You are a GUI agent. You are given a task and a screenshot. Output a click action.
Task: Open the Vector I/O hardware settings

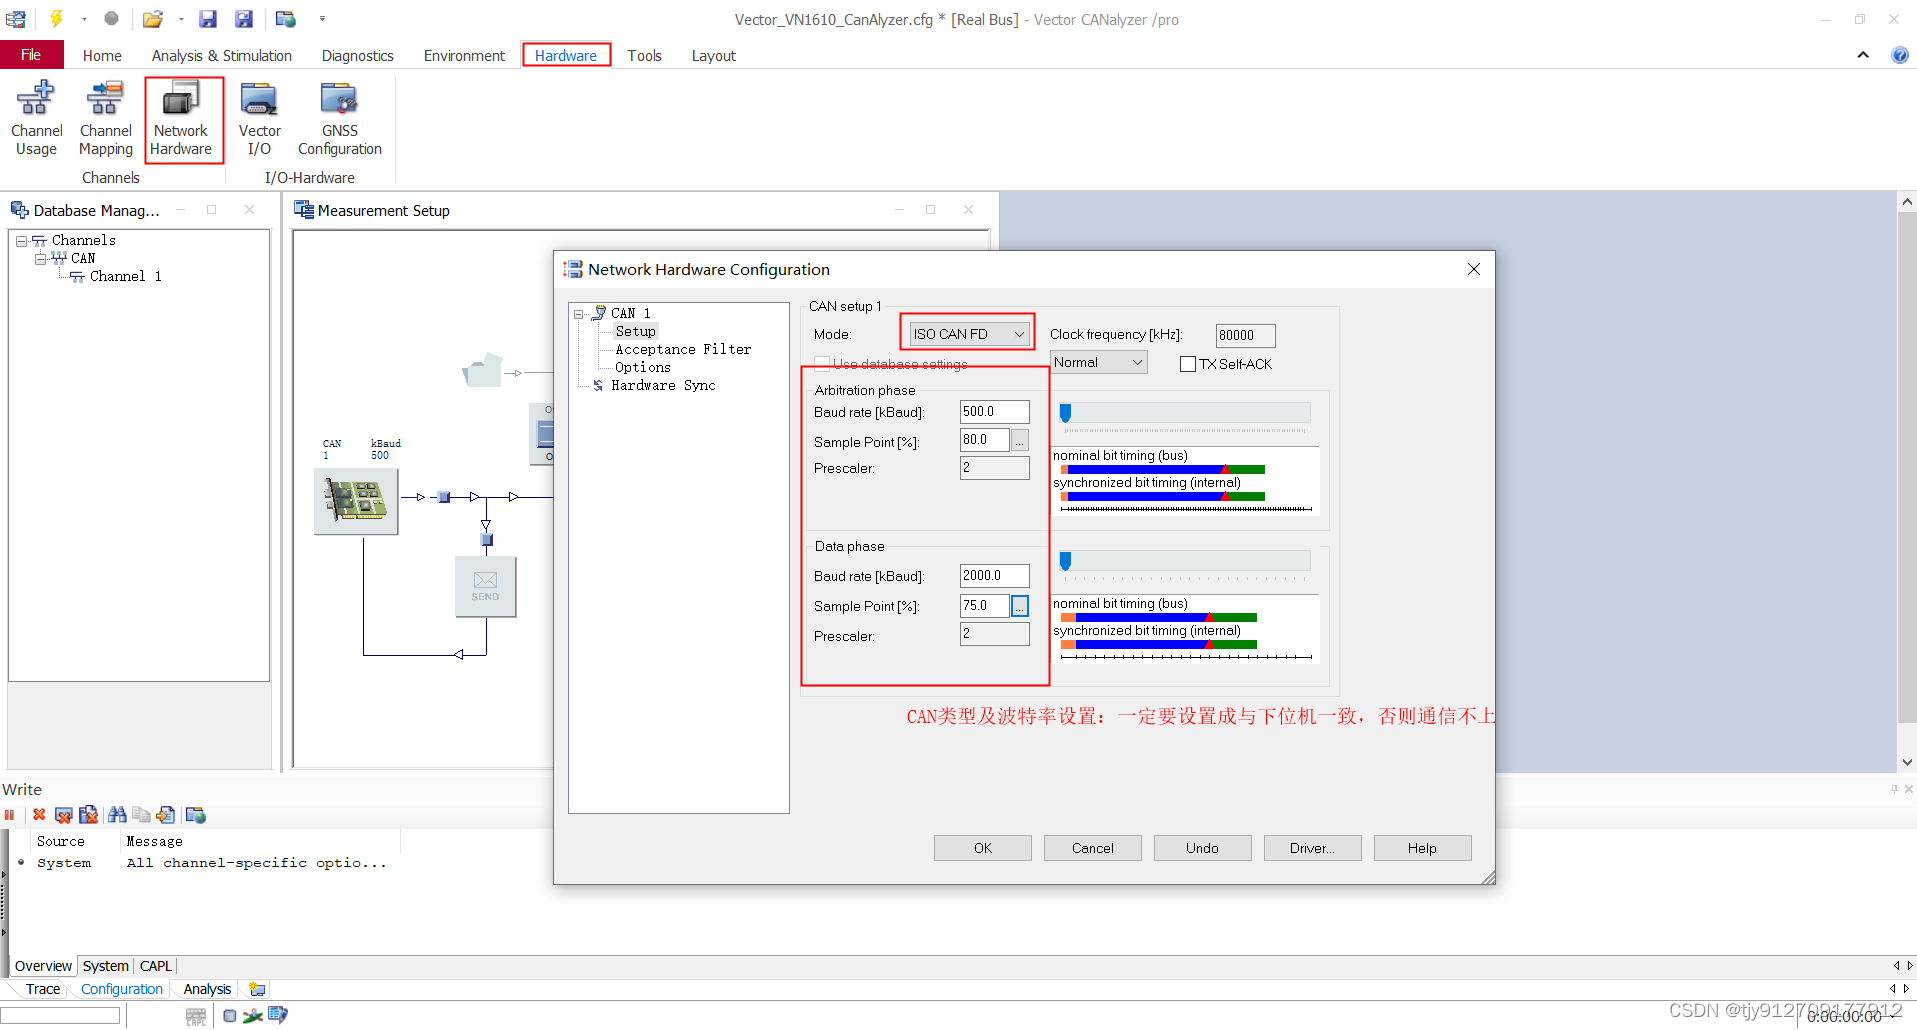click(259, 119)
